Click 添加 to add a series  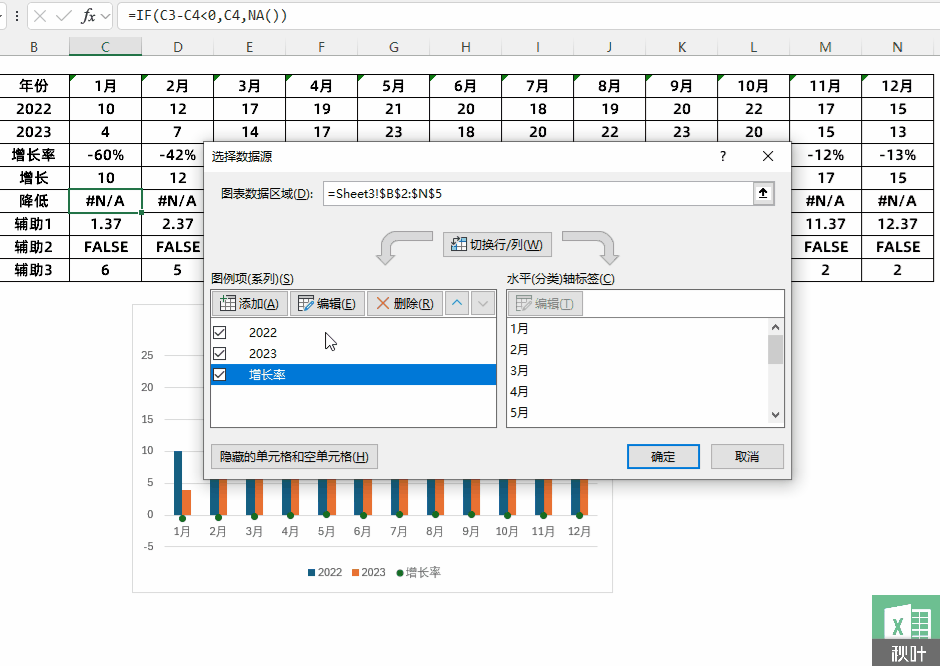(250, 303)
